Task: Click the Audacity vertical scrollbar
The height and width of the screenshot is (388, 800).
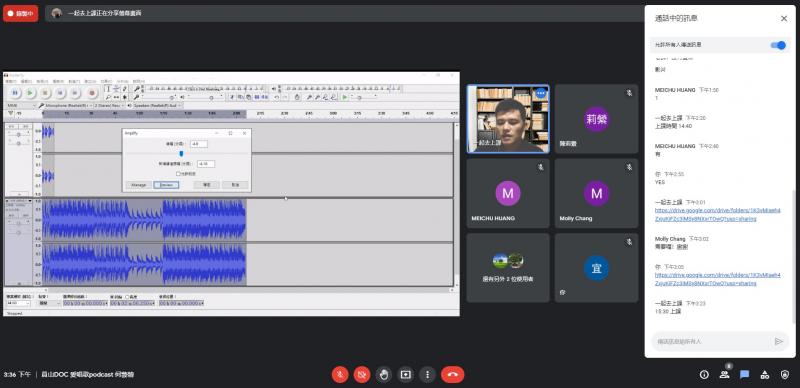Action: point(456,204)
